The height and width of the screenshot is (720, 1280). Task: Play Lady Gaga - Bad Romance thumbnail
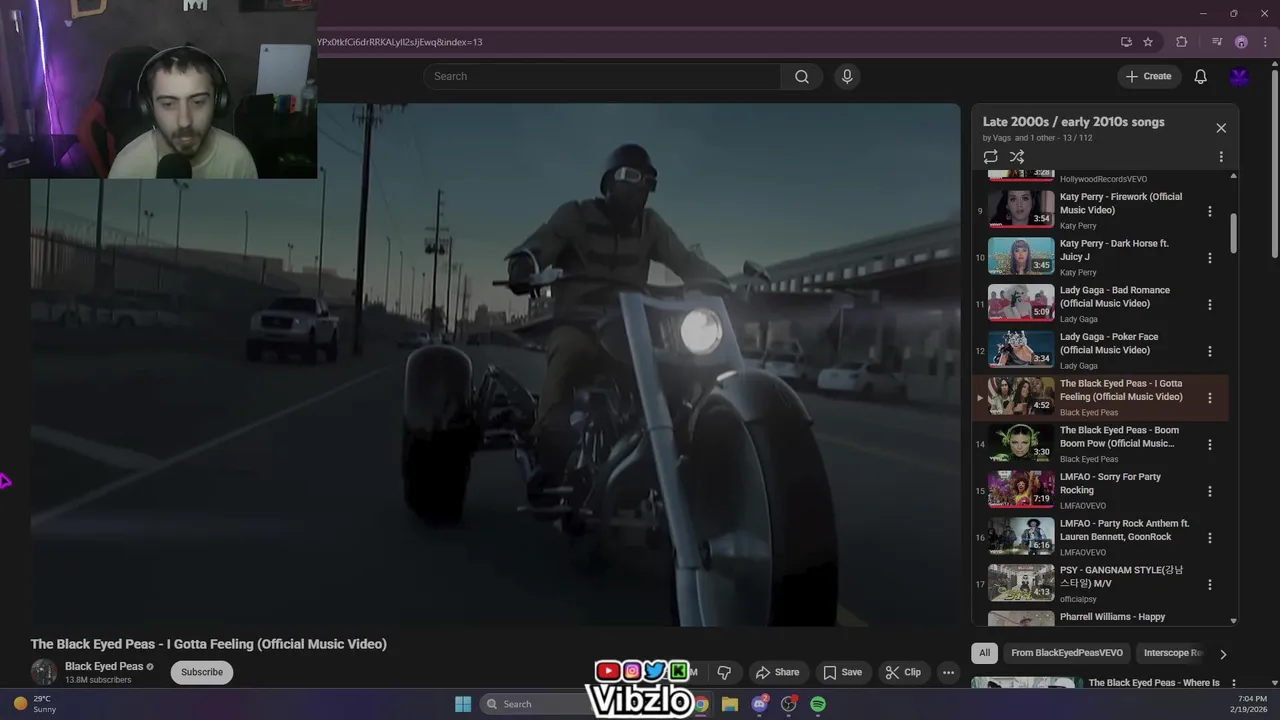[x=1021, y=303]
